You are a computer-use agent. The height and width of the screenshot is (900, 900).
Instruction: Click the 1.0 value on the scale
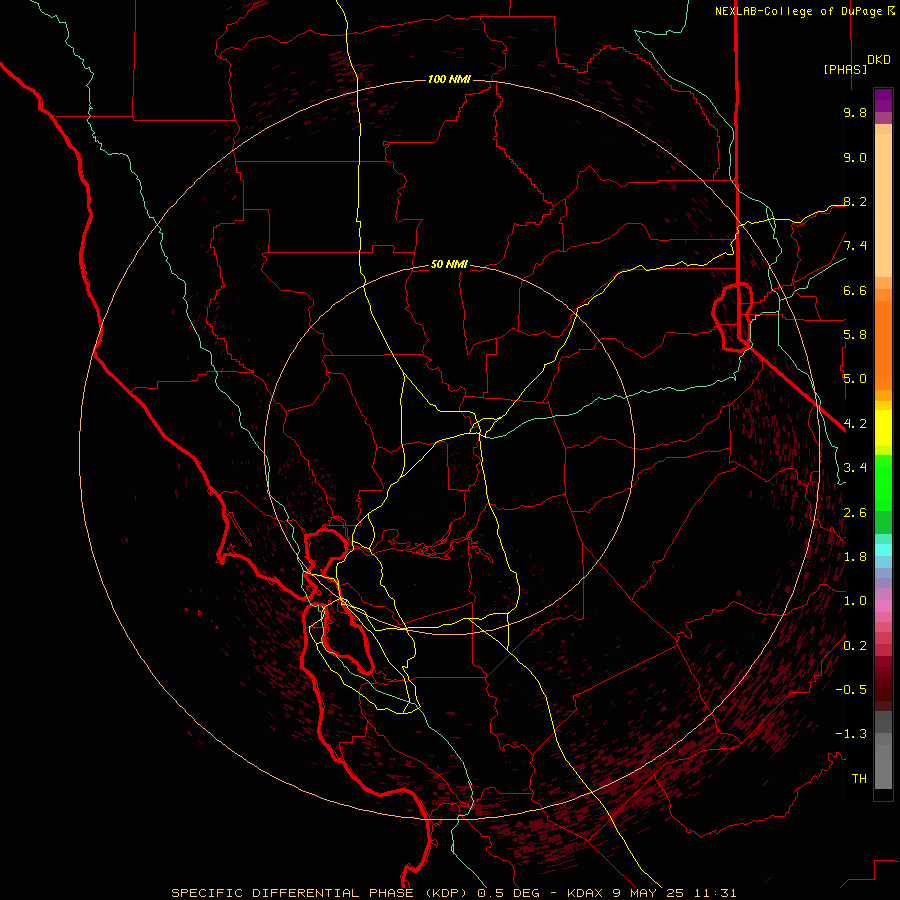855,601
